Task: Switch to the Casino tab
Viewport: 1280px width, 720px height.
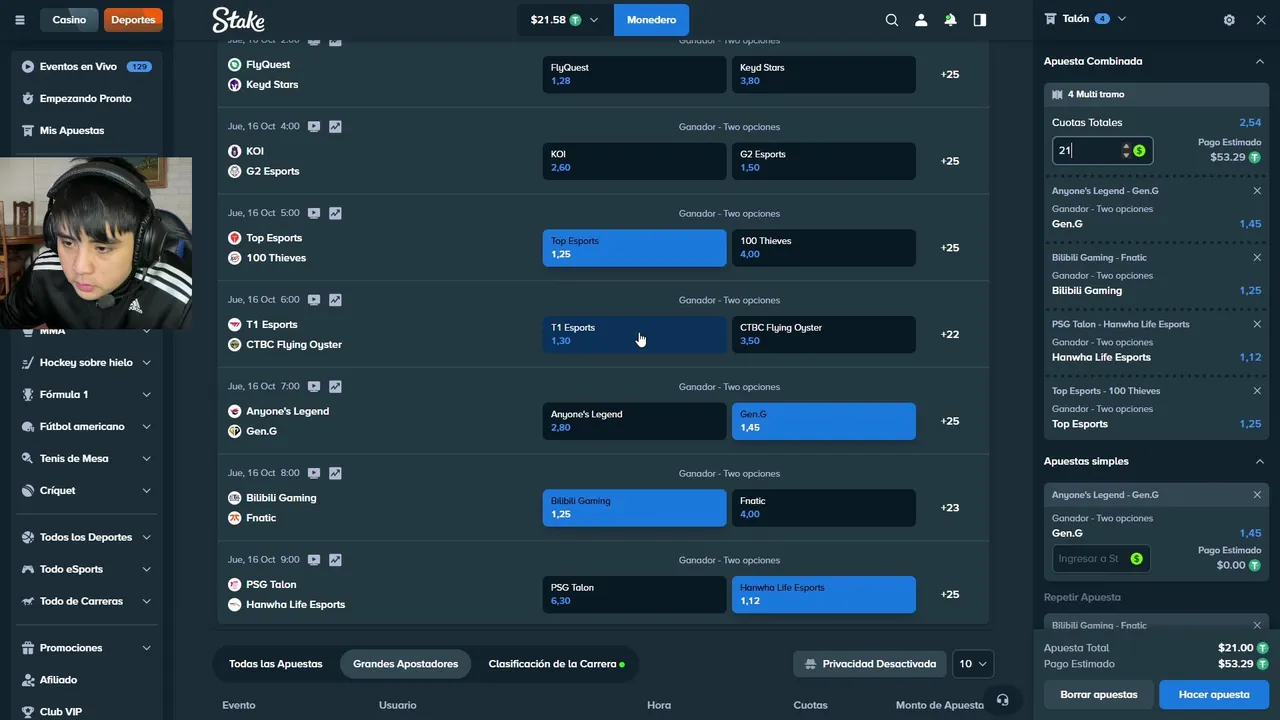Action: point(69,20)
